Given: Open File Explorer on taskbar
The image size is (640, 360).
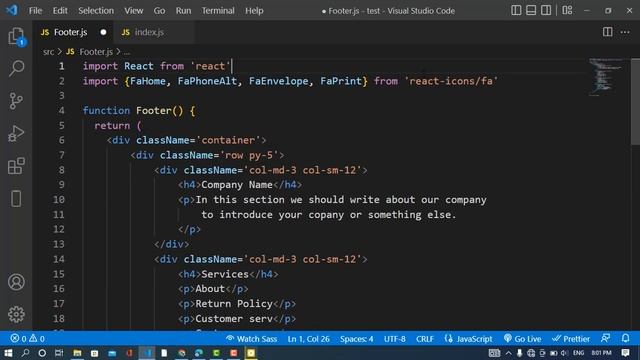Looking at the screenshot, I should tap(77, 353).
